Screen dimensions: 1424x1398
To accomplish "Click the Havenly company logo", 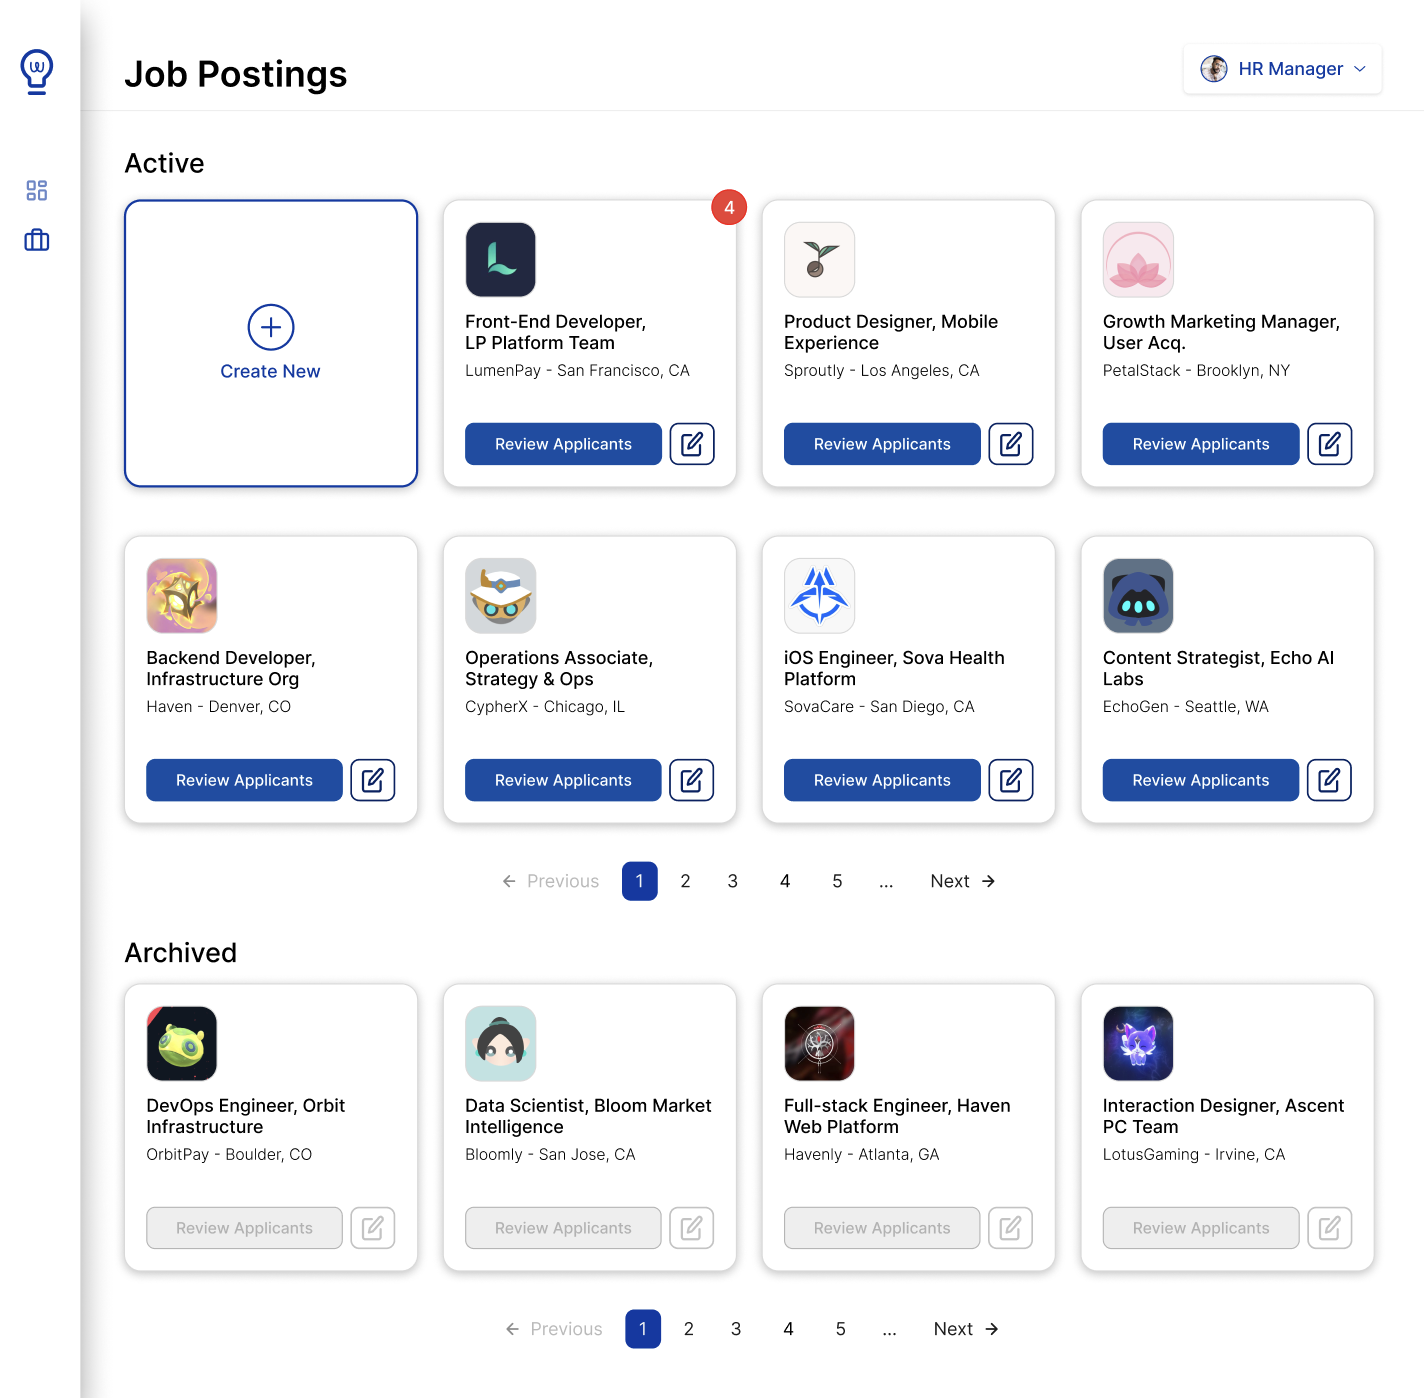I will click(x=820, y=1044).
